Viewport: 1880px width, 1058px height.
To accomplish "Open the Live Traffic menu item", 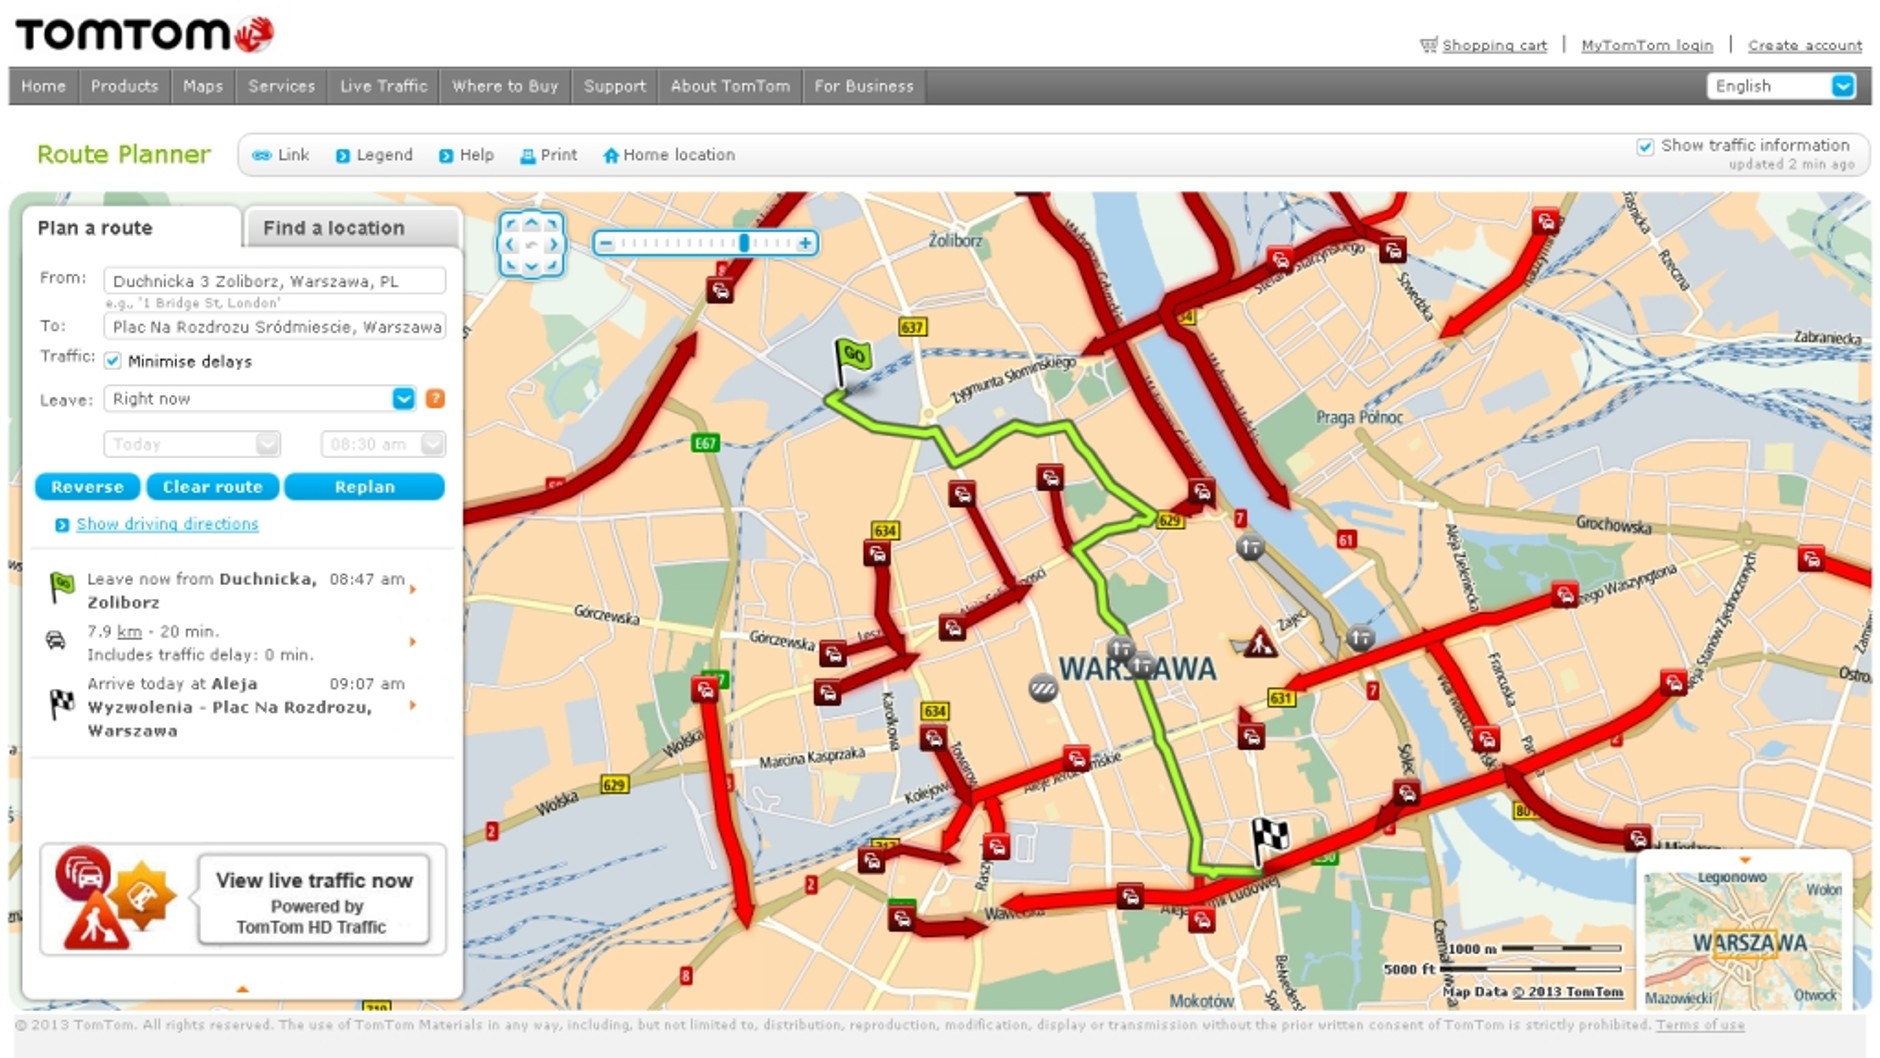I will pyautogui.click(x=383, y=86).
